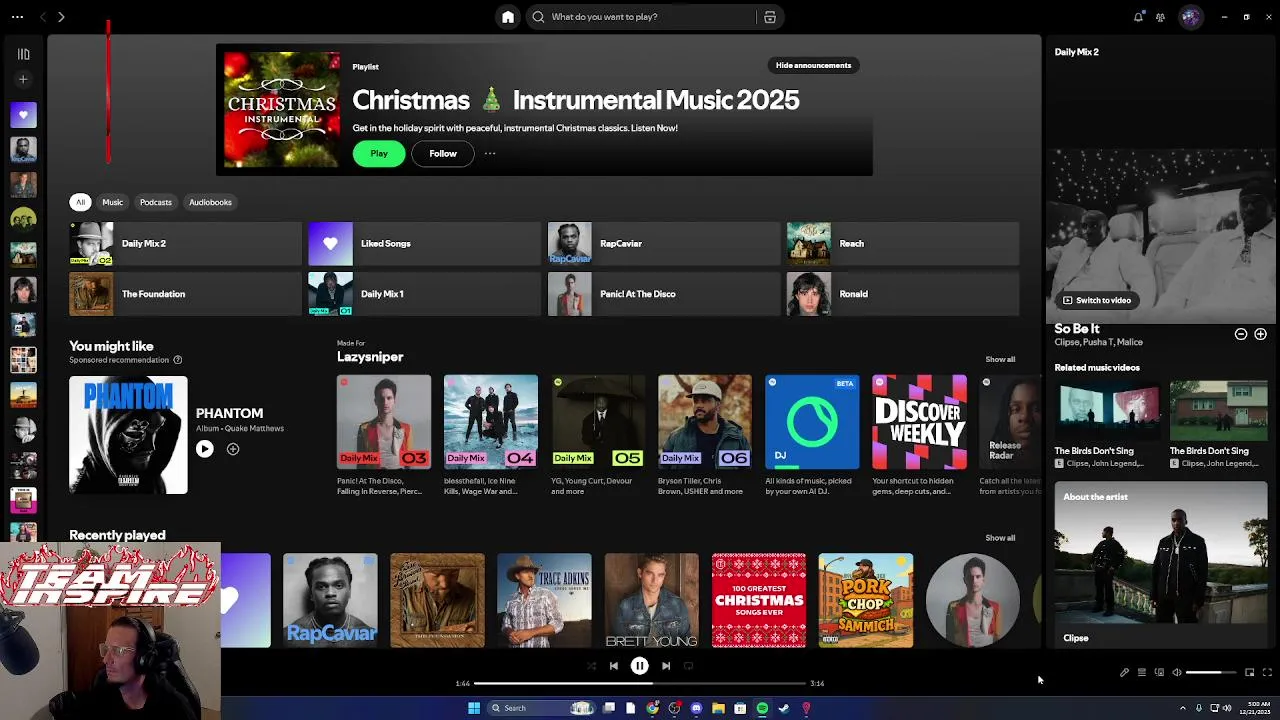Screen dimensions: 1280x720
Task: Mute the volume via the speaker icon
Action: tap(1177, 673)
